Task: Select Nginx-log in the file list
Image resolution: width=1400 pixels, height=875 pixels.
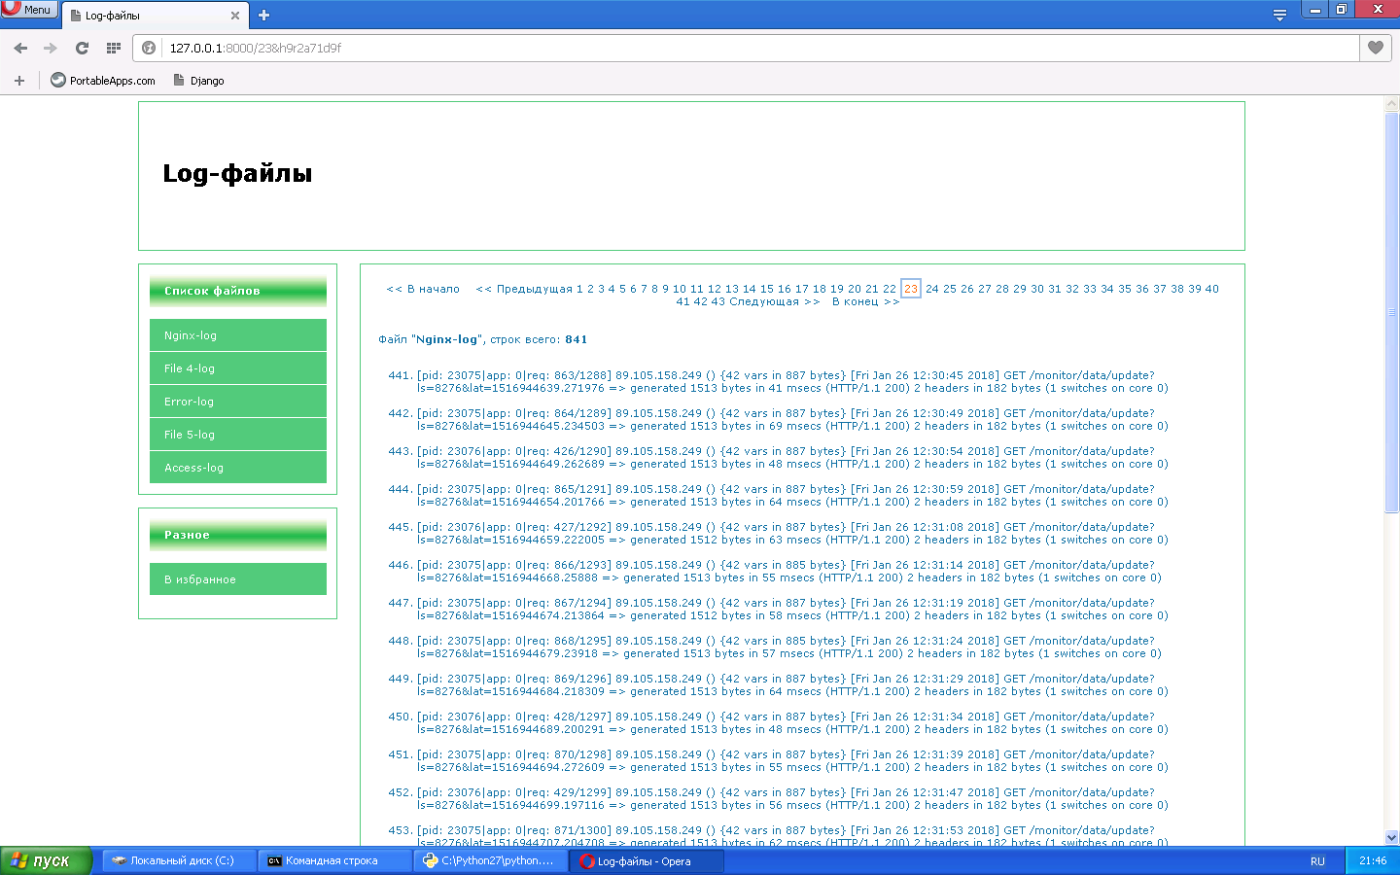Action: pyautogui.click(x=238, y=336)
